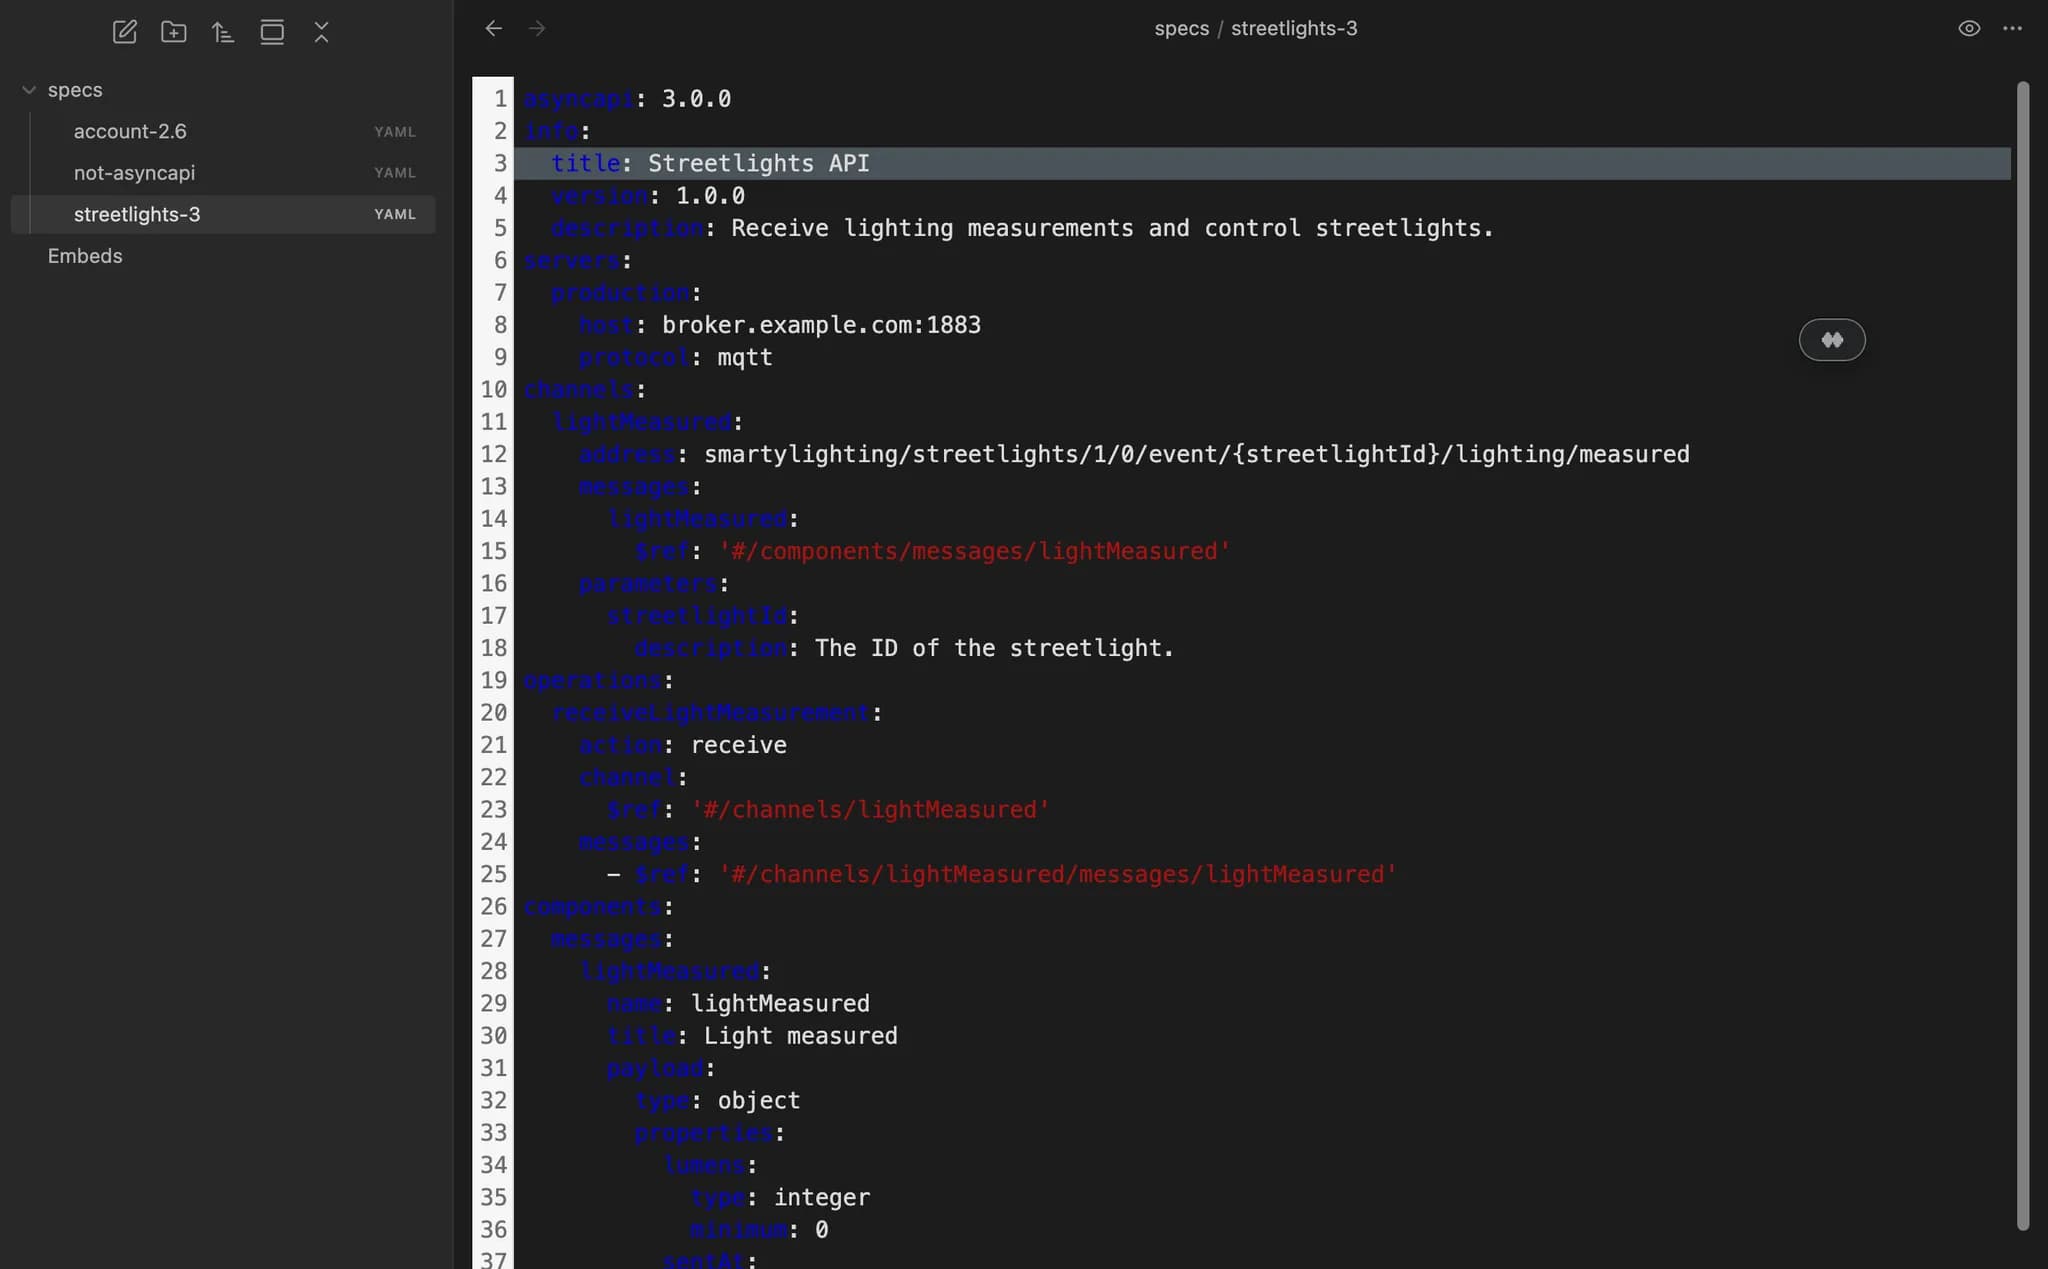Collapse the specs folder
2048x1269 pixels.
pos(29,90)
